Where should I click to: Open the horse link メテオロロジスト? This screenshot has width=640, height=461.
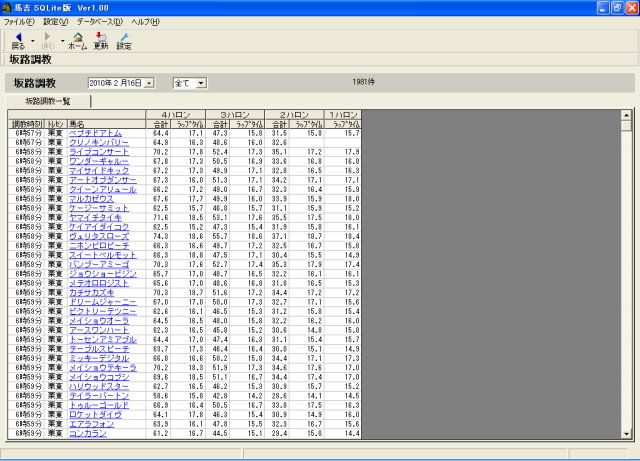tap(99, 283)
